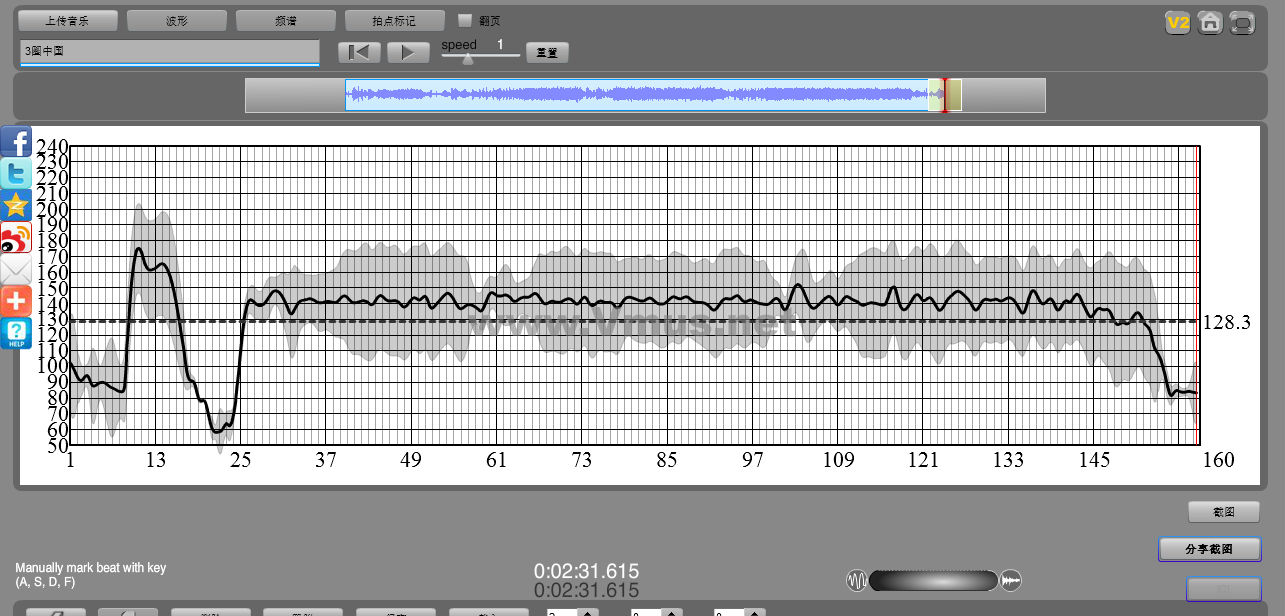
Task: Play the loaded music track
Action: 408,52
